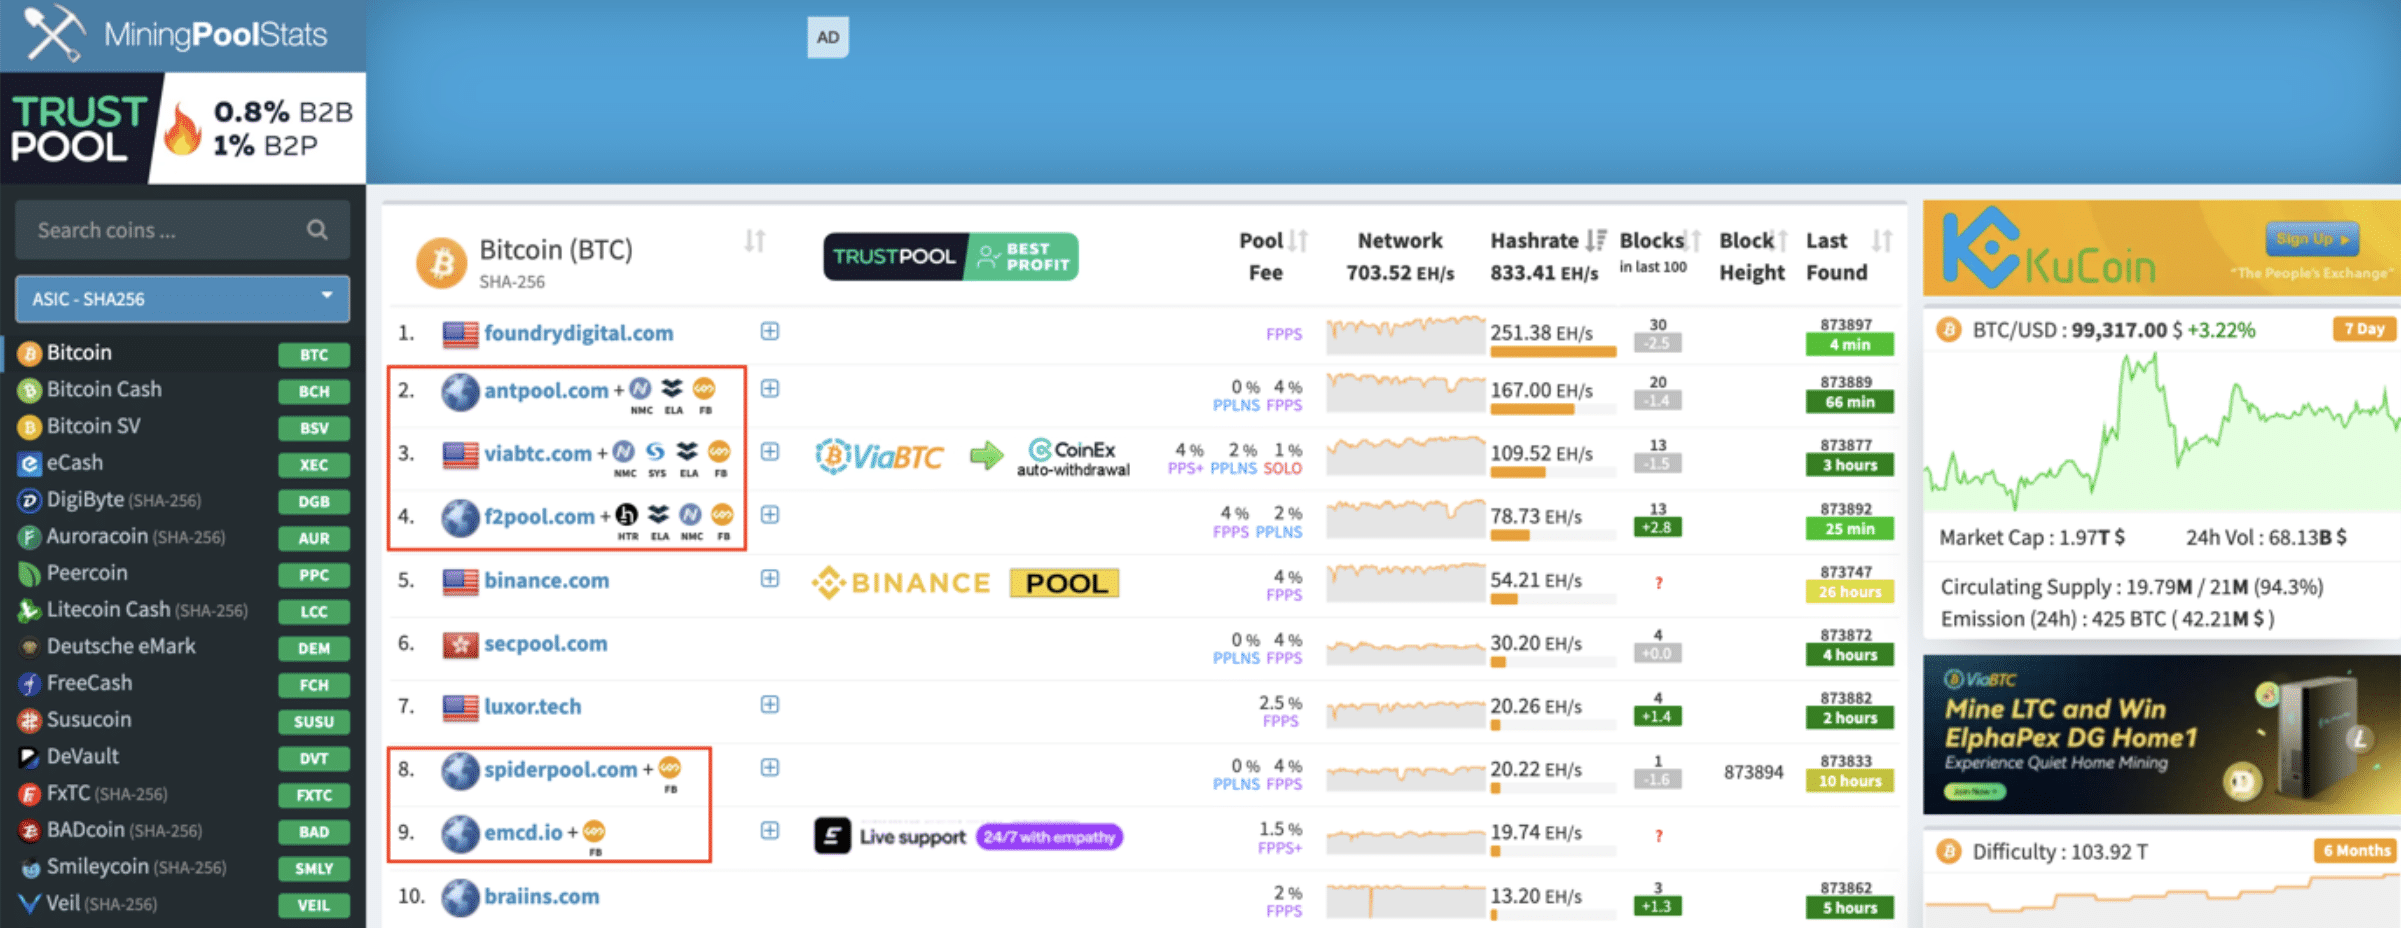Click the HTR coin icon on the f2pool.com row
This screenshot has height=928, width=2401.
(x=626, y=515)
